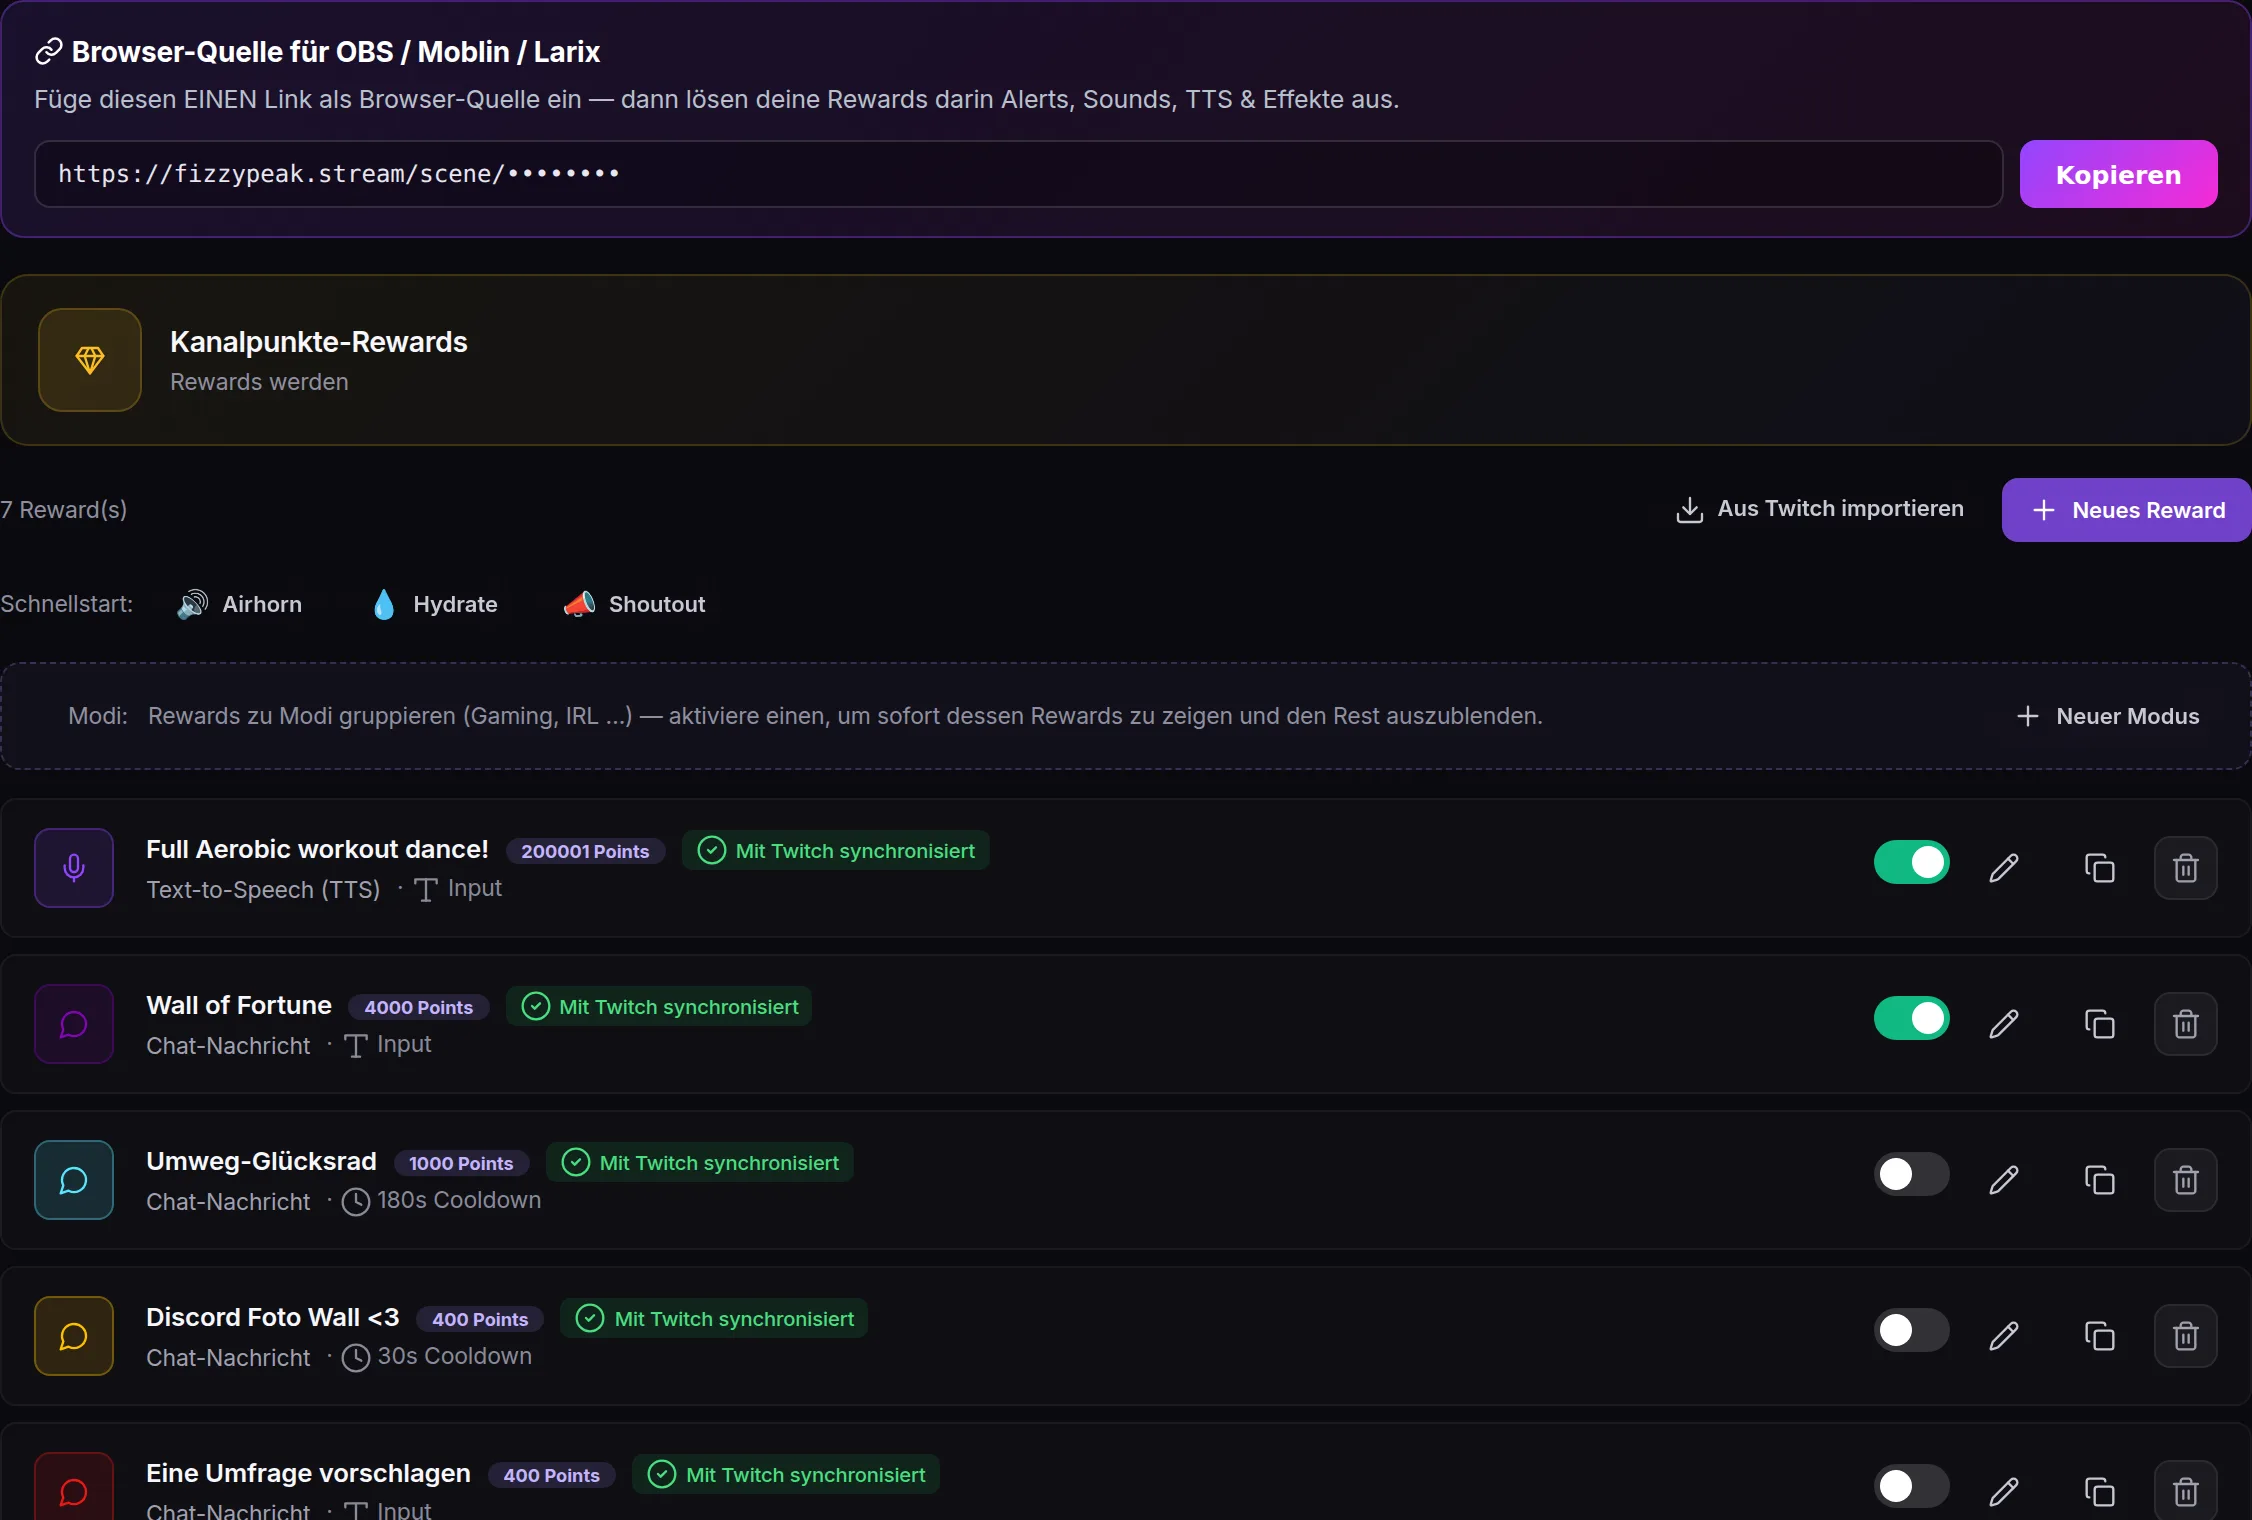Screen dimensions: 2252x1520
Task: Open the Discord Foto Wall <3 title
Action: pyautogui.click(x=273, y=1317)
